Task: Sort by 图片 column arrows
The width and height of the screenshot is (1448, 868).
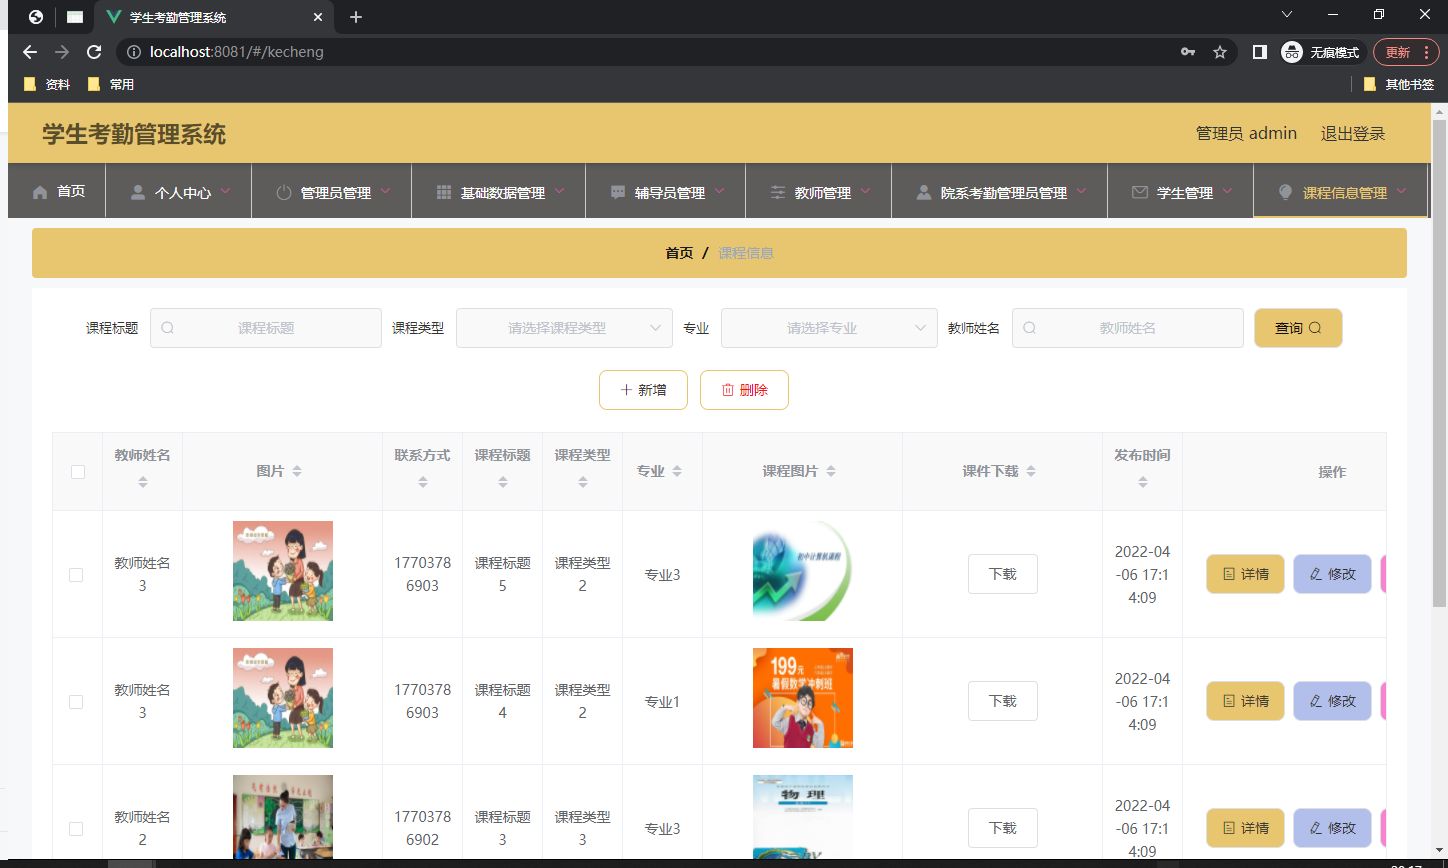Action: pyautogui.click(x=297, y=471)
